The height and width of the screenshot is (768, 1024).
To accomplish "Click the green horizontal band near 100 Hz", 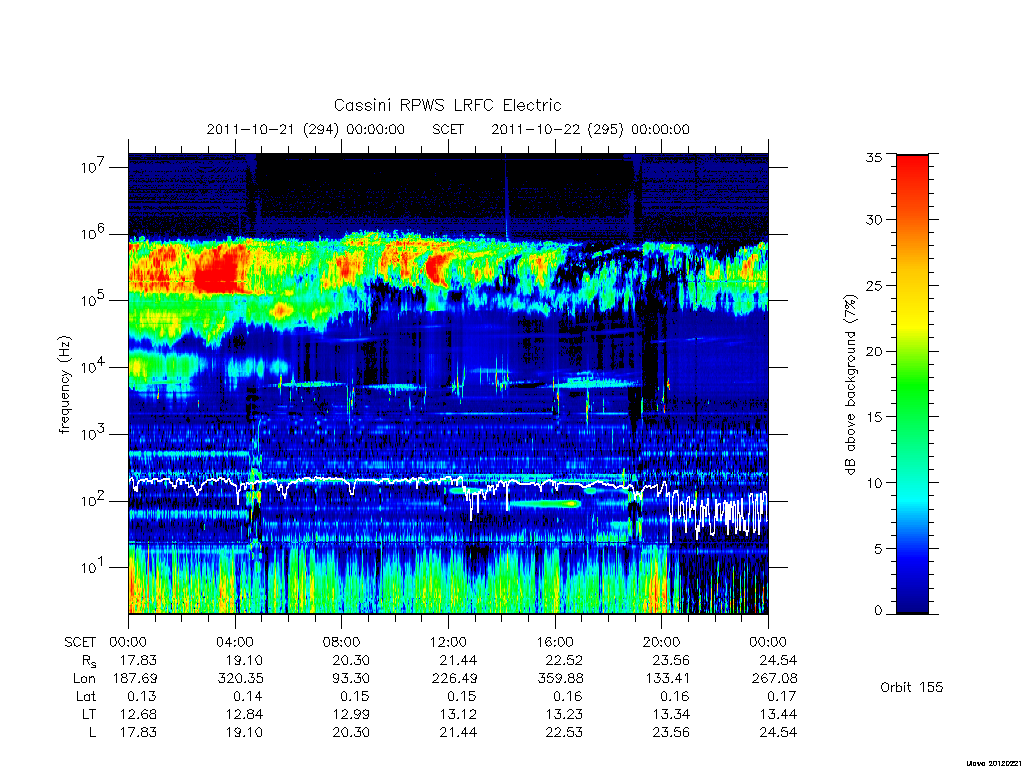I will [545, 504].
